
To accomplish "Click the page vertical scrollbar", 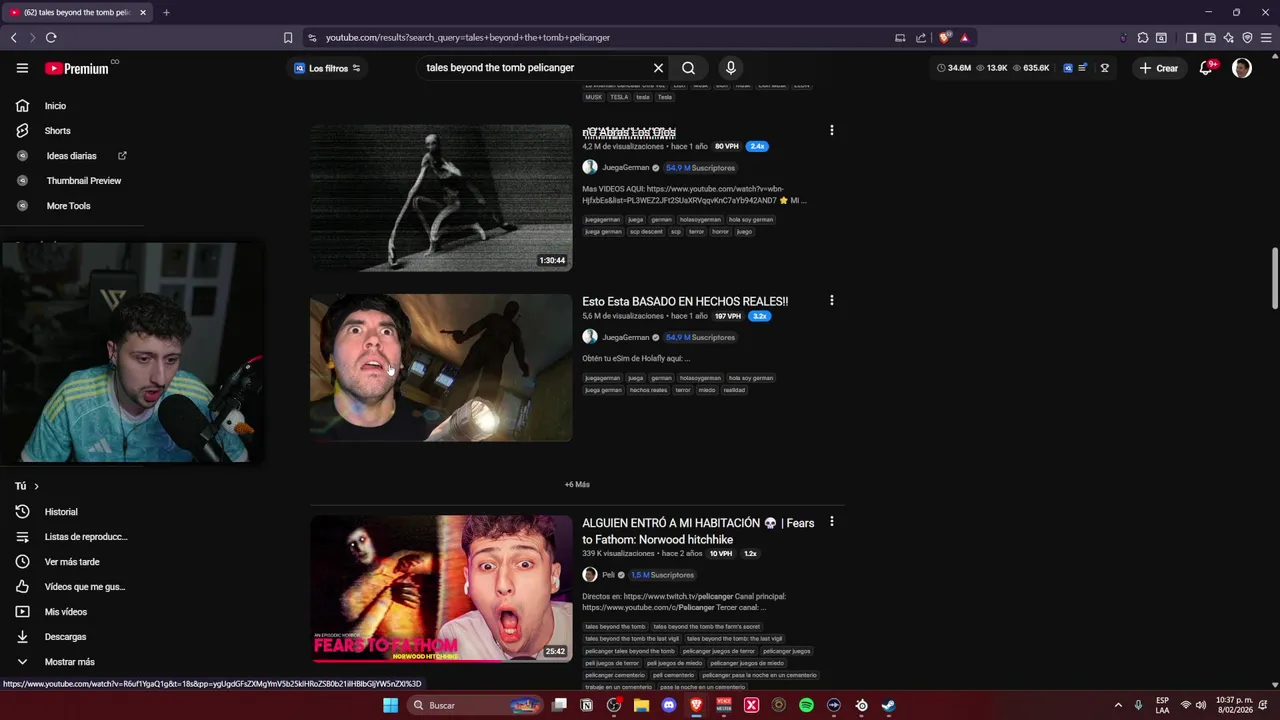I will pyautogui.click(x=1274, y=280).
